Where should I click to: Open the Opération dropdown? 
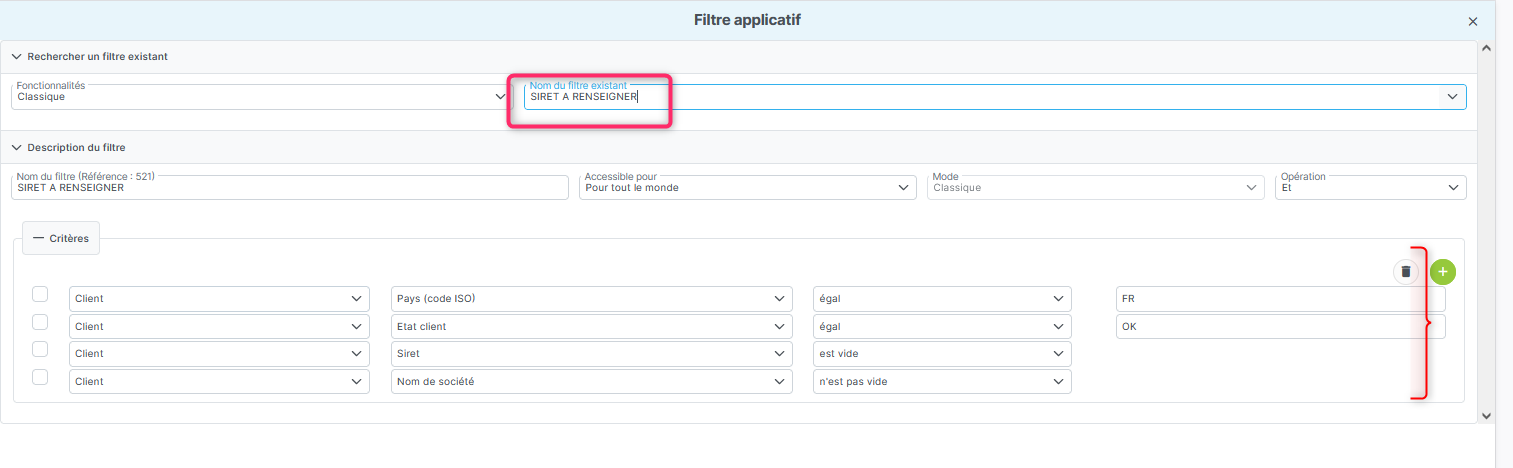[1371, 187]
